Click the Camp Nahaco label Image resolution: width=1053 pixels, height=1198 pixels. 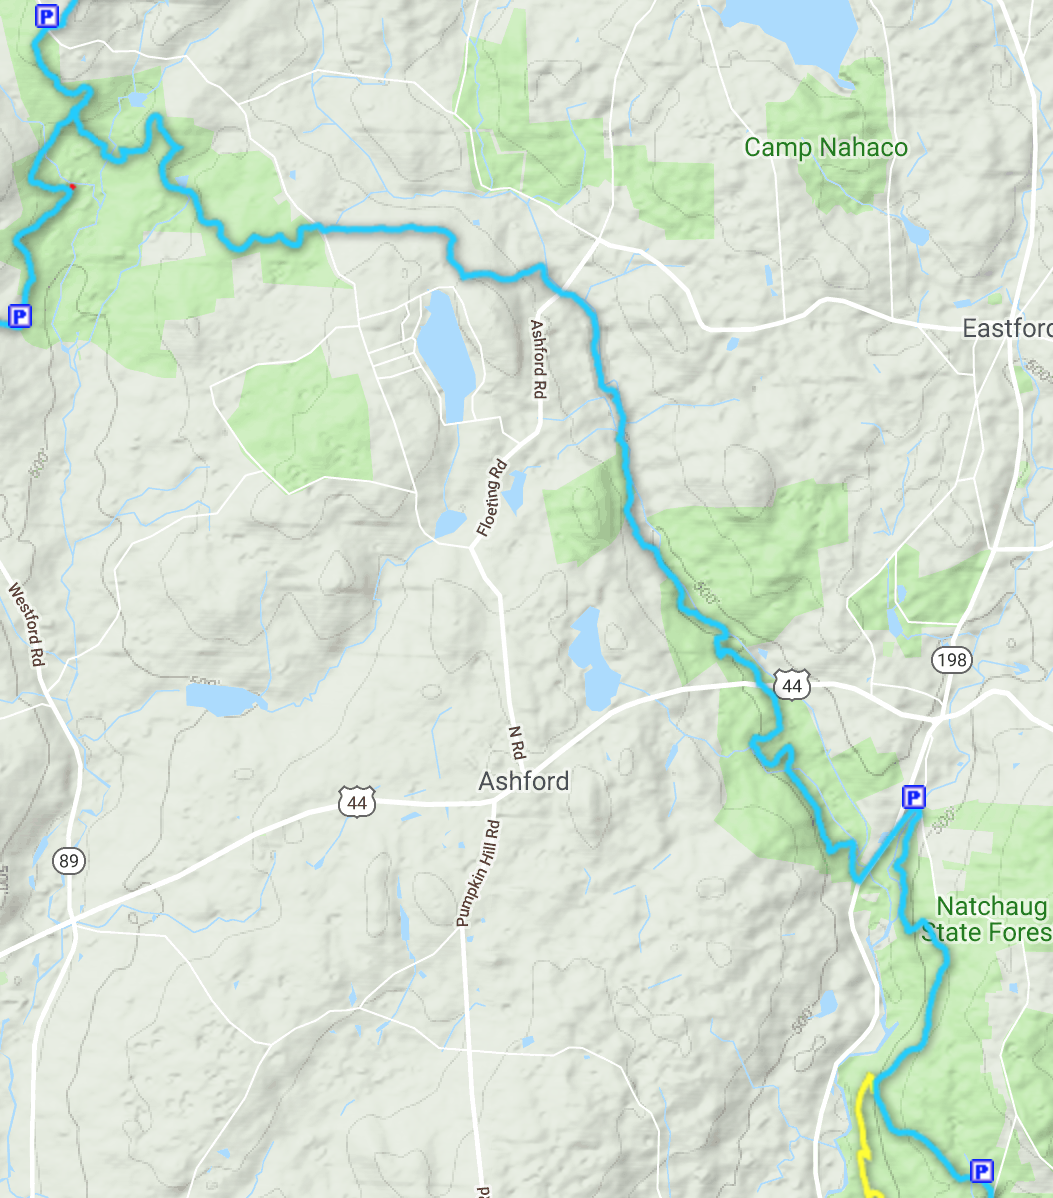tap(826, 147)
